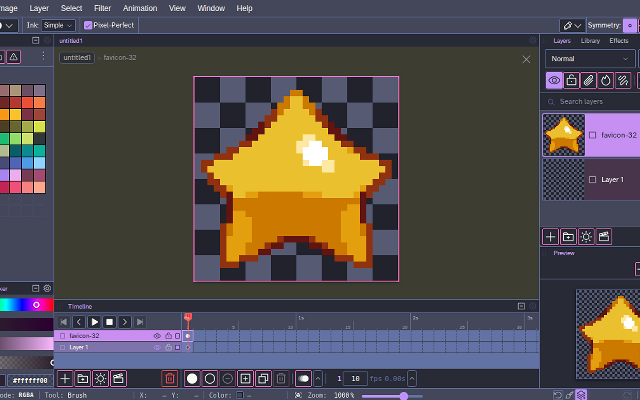
Task: Tick the favicon-32 checkbox in the timeline row
Action: pyautogui.click(x=62, y=336)
